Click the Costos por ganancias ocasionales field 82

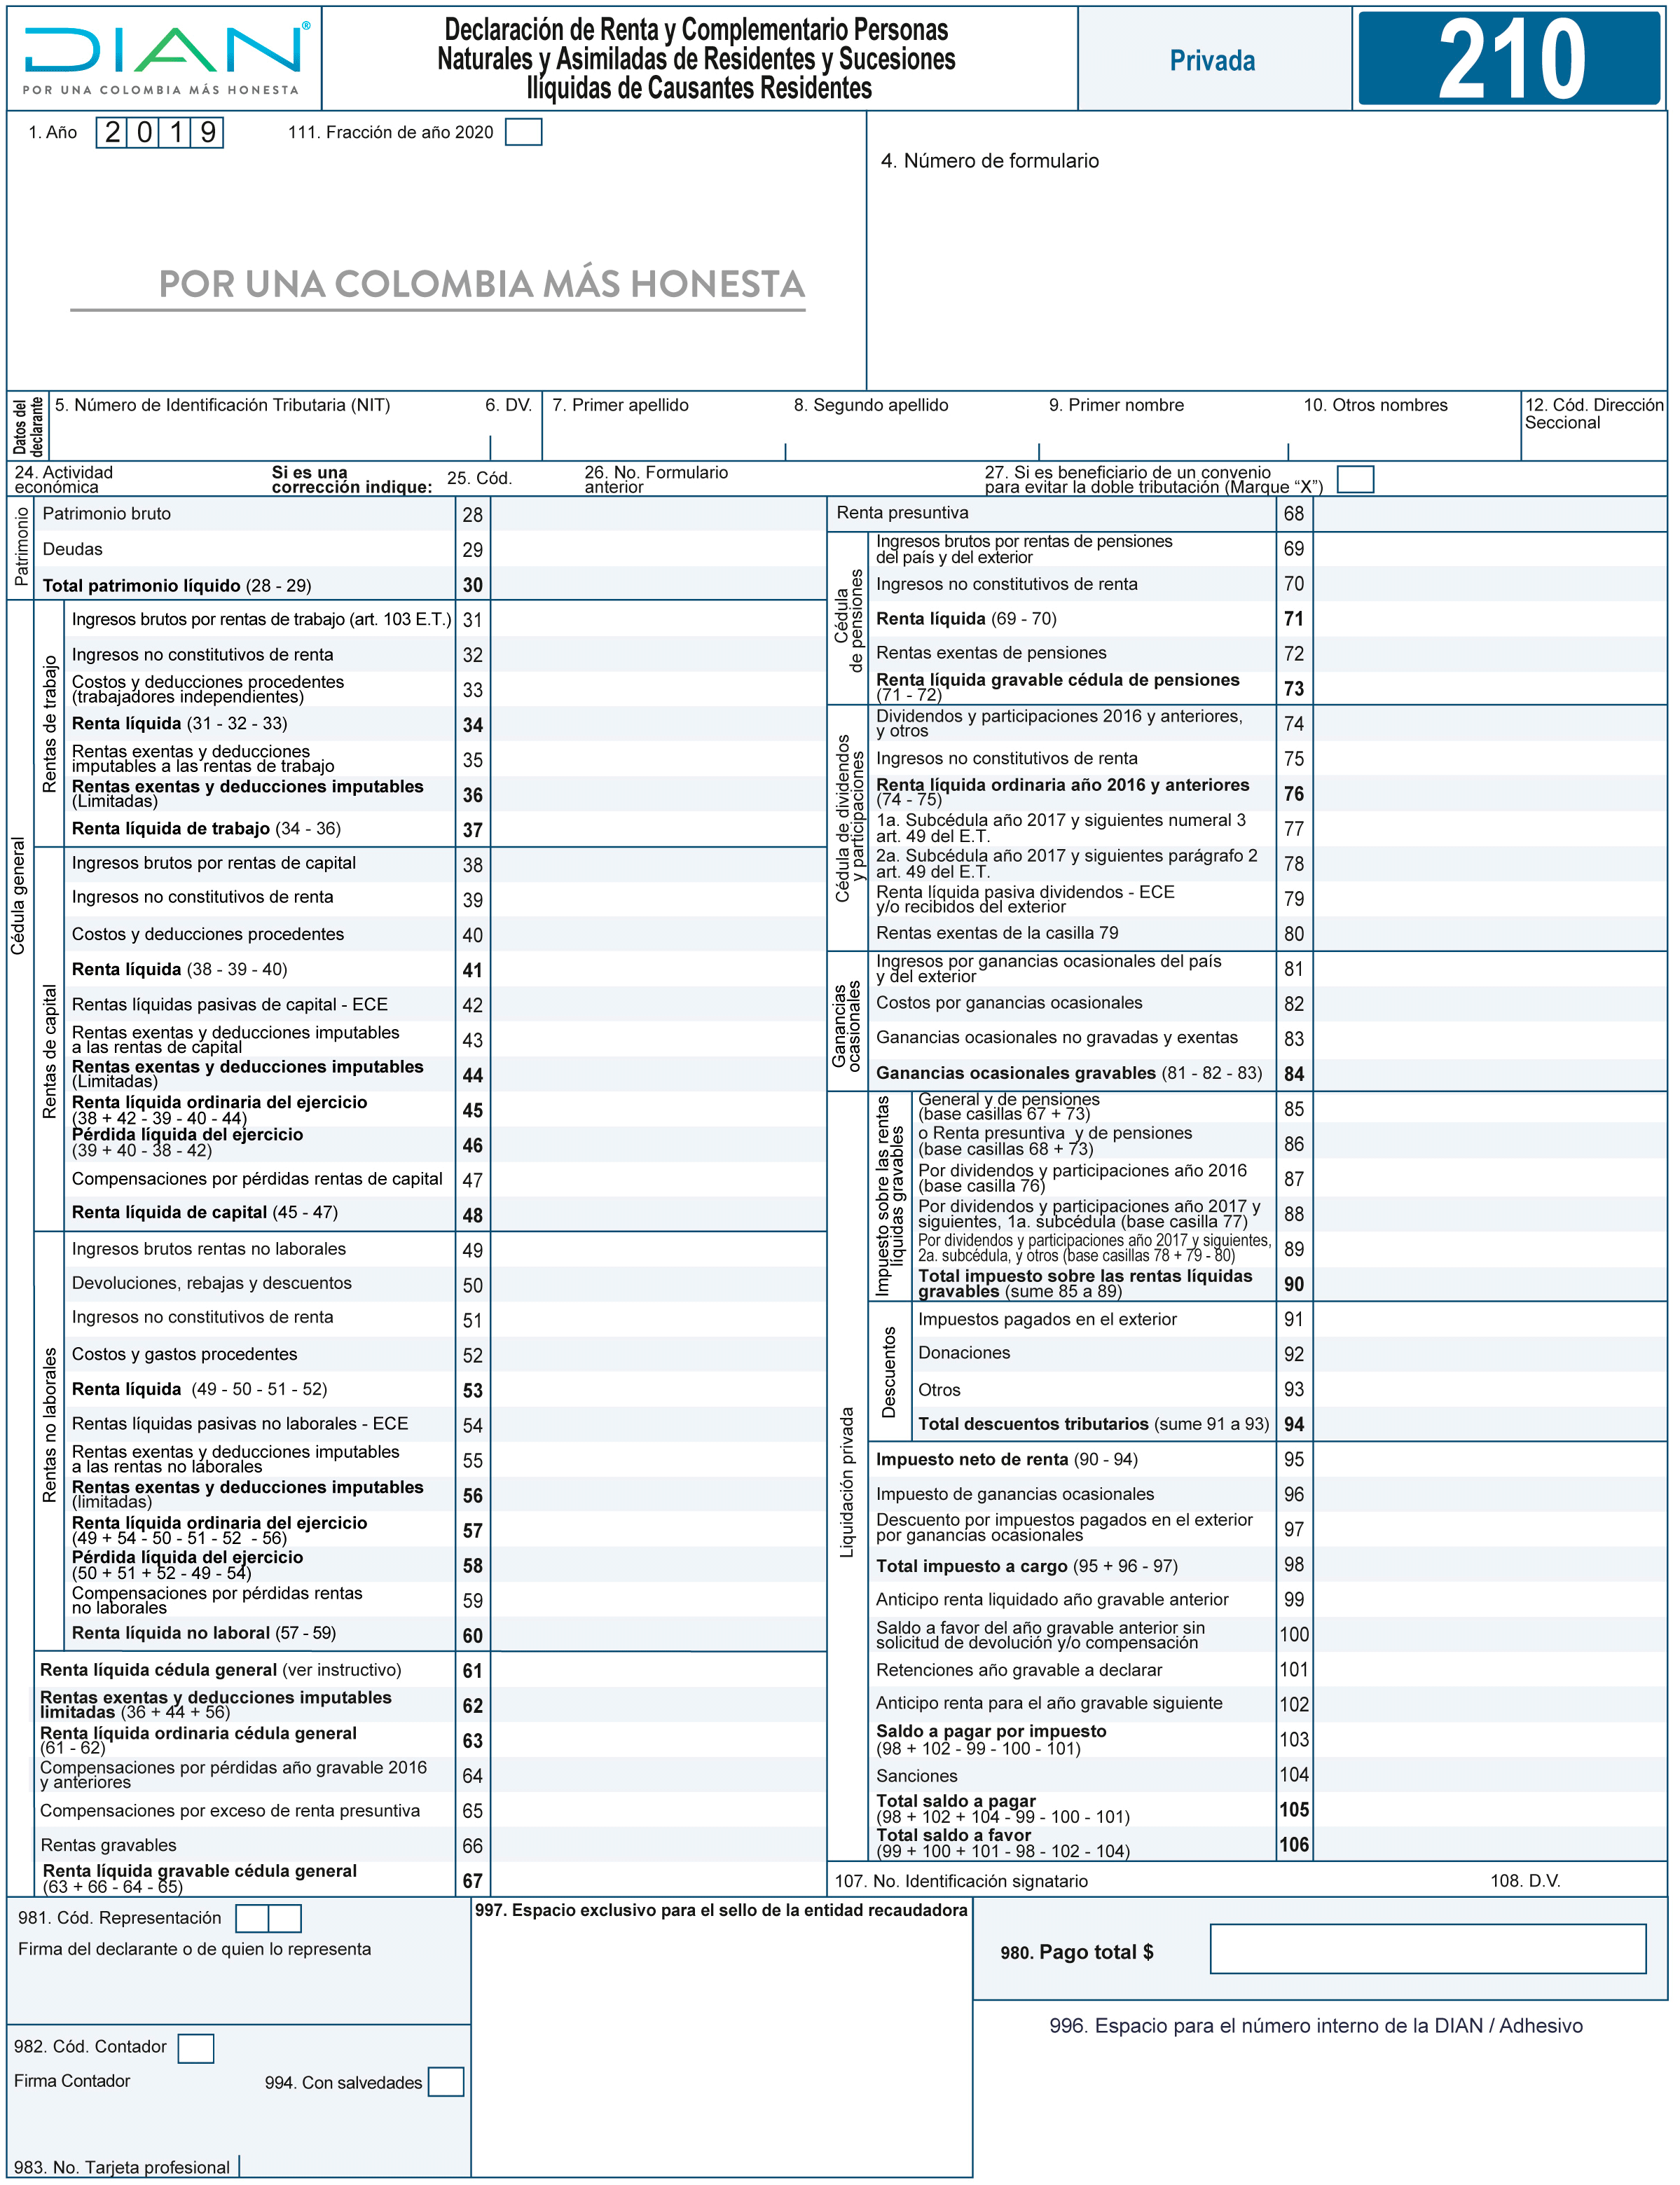point(1489,1003)
